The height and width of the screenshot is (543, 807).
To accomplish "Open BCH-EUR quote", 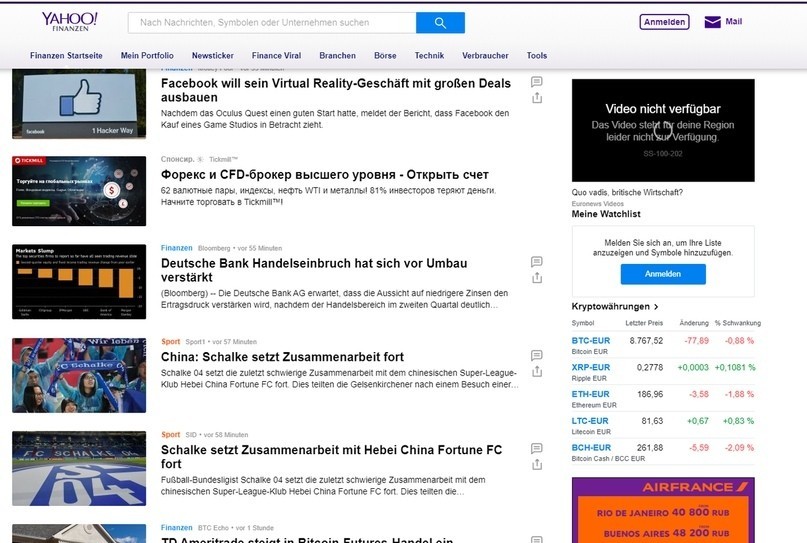I will click(x=591, y=448).
